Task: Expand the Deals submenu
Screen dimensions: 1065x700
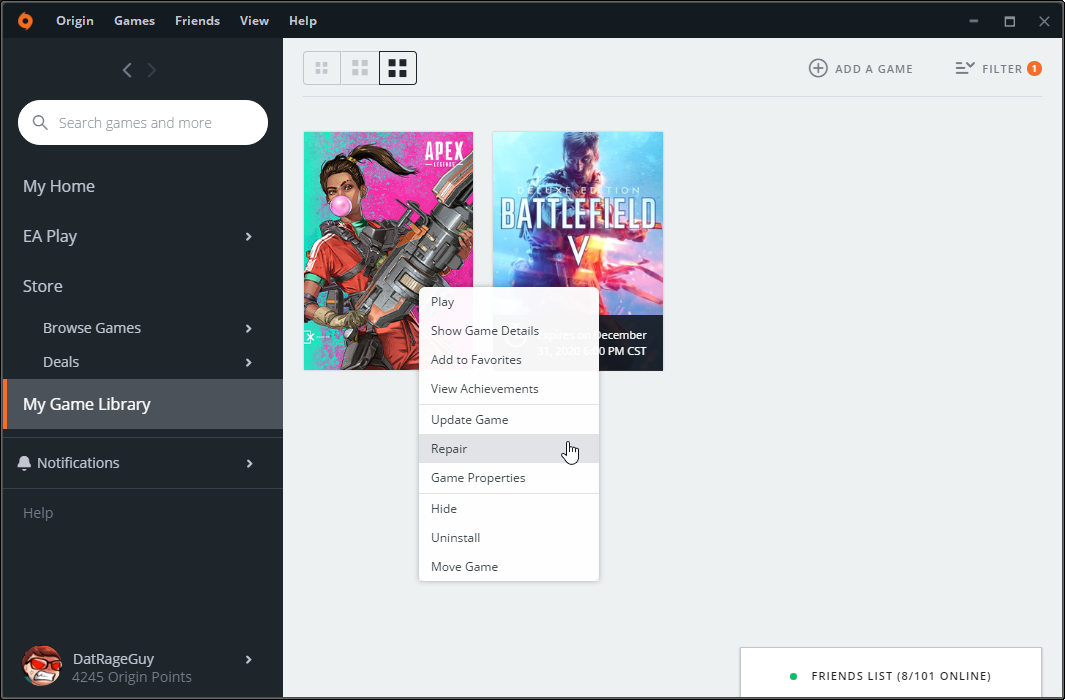Action: tap(249, 362)
